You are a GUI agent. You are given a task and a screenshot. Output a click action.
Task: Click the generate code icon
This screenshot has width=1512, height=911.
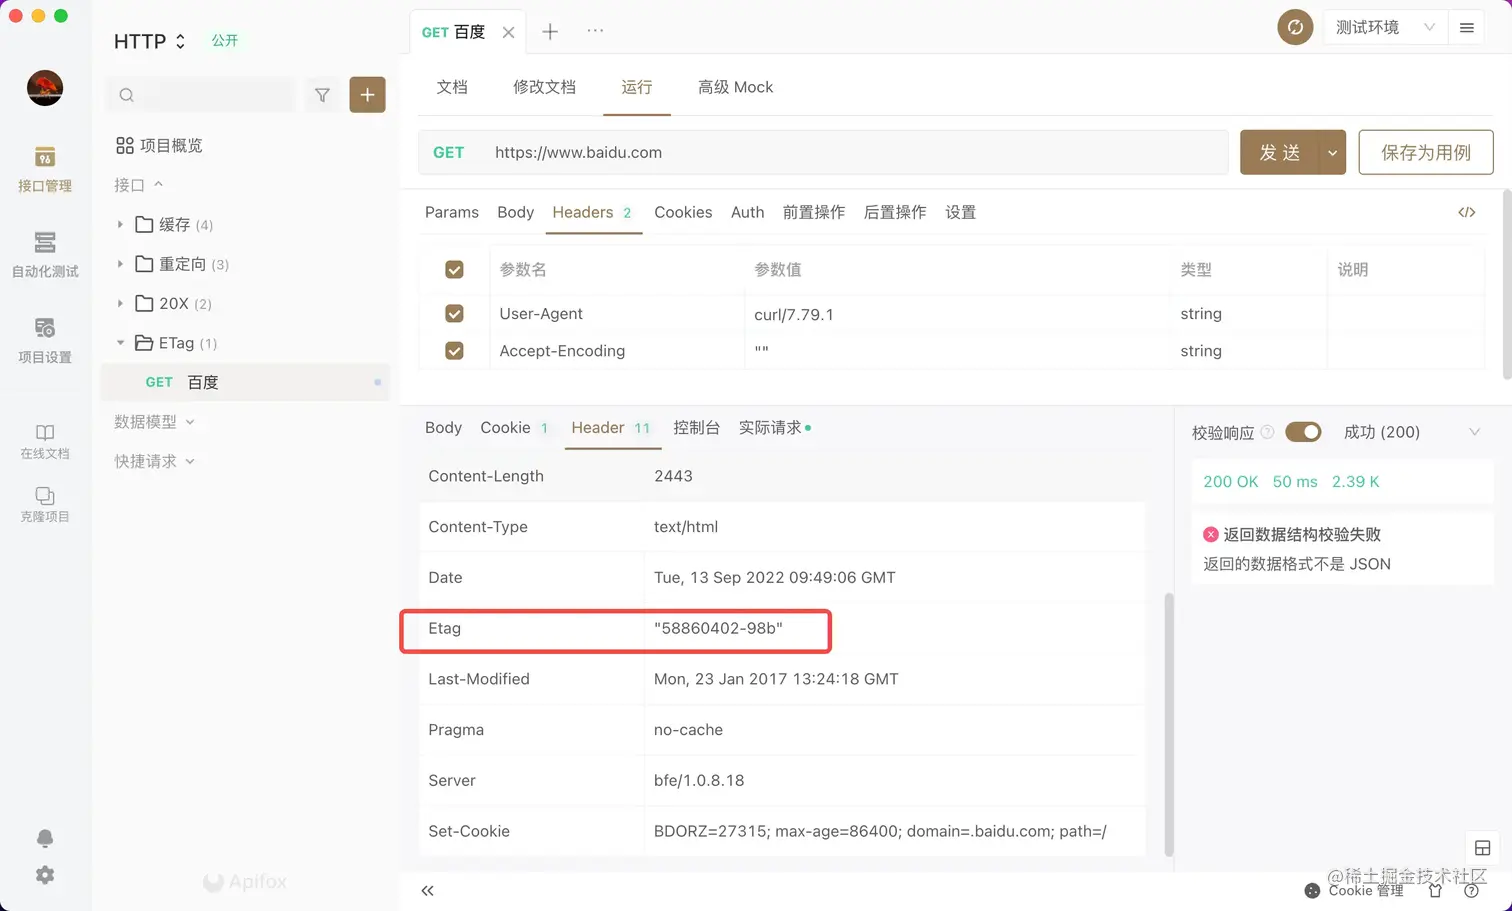click(x=1467, y=212)
